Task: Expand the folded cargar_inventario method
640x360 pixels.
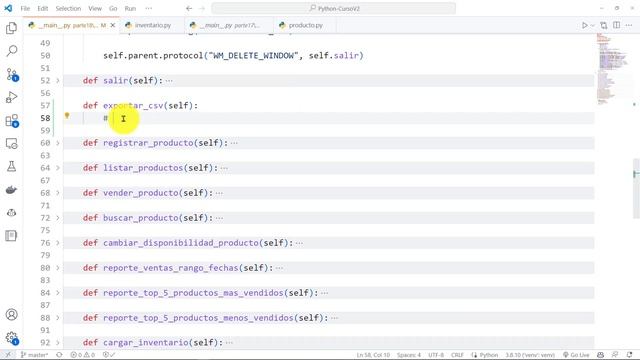Action: pyautogui.click(x=58, y=342)
